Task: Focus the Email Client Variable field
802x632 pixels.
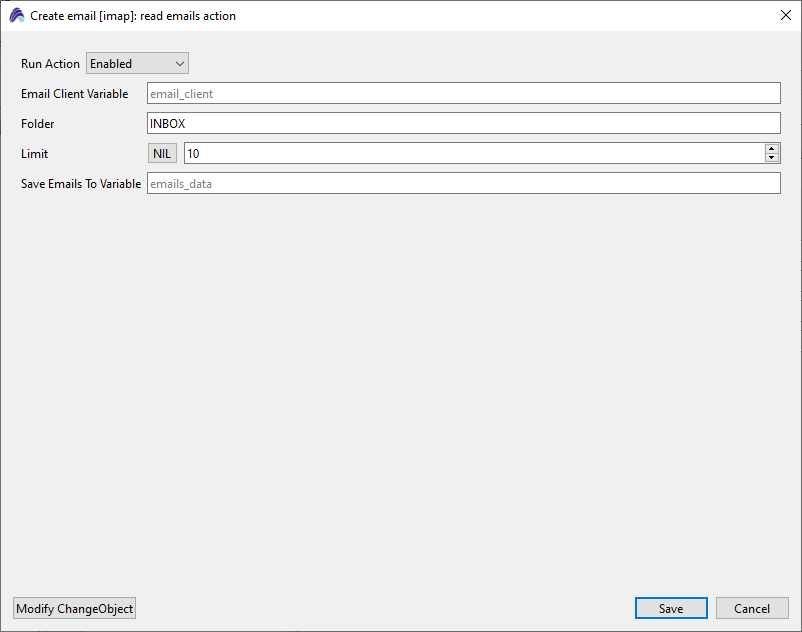Action: [x=463, y=94]
